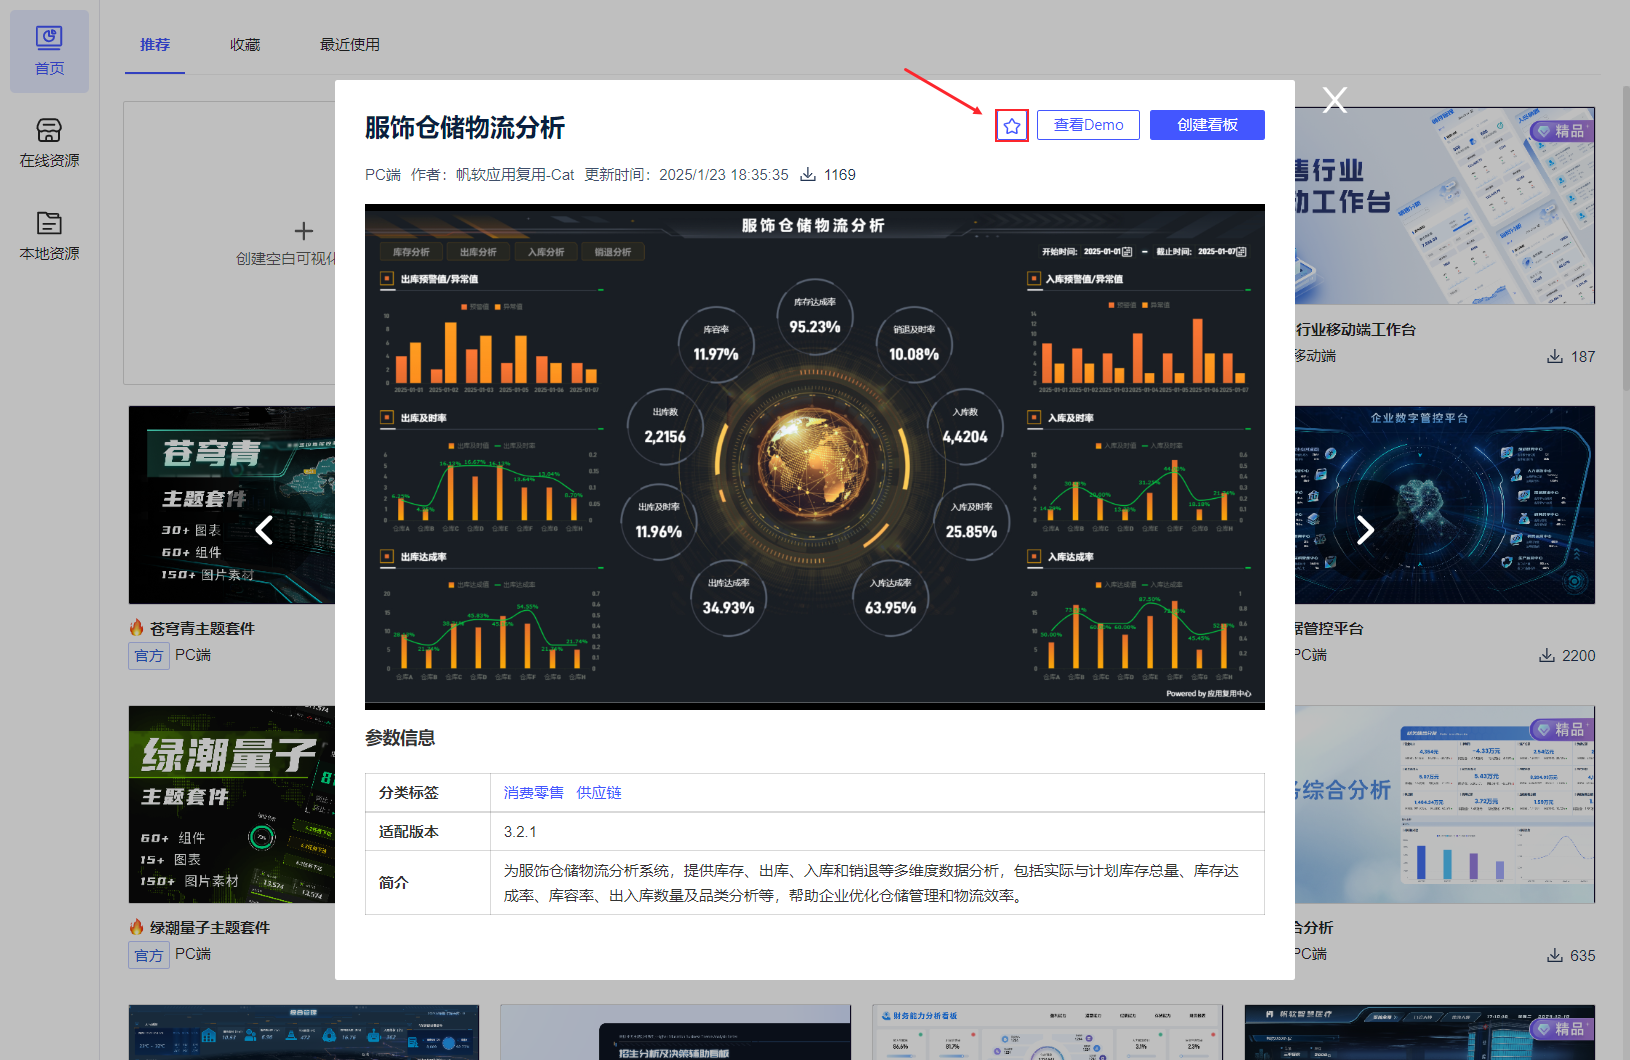
Task: Click the download icon beside 635
Action: pos(1555,956)
